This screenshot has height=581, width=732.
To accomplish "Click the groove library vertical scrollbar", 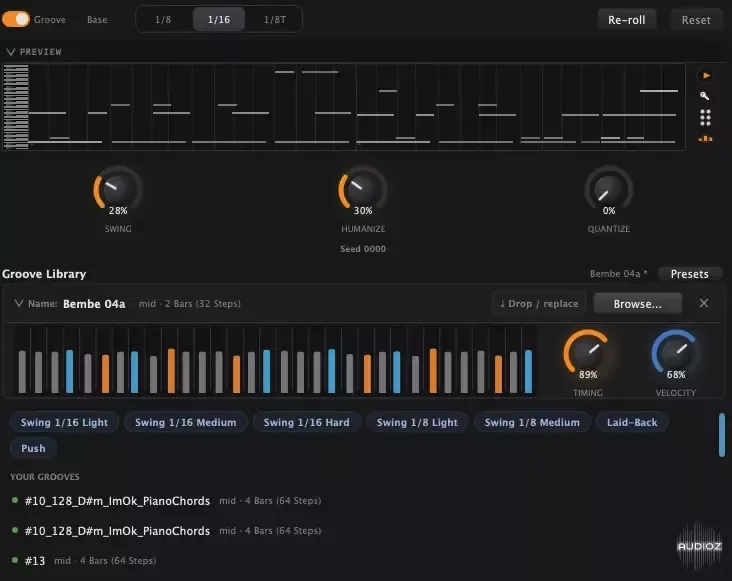I will coord(722,434).
